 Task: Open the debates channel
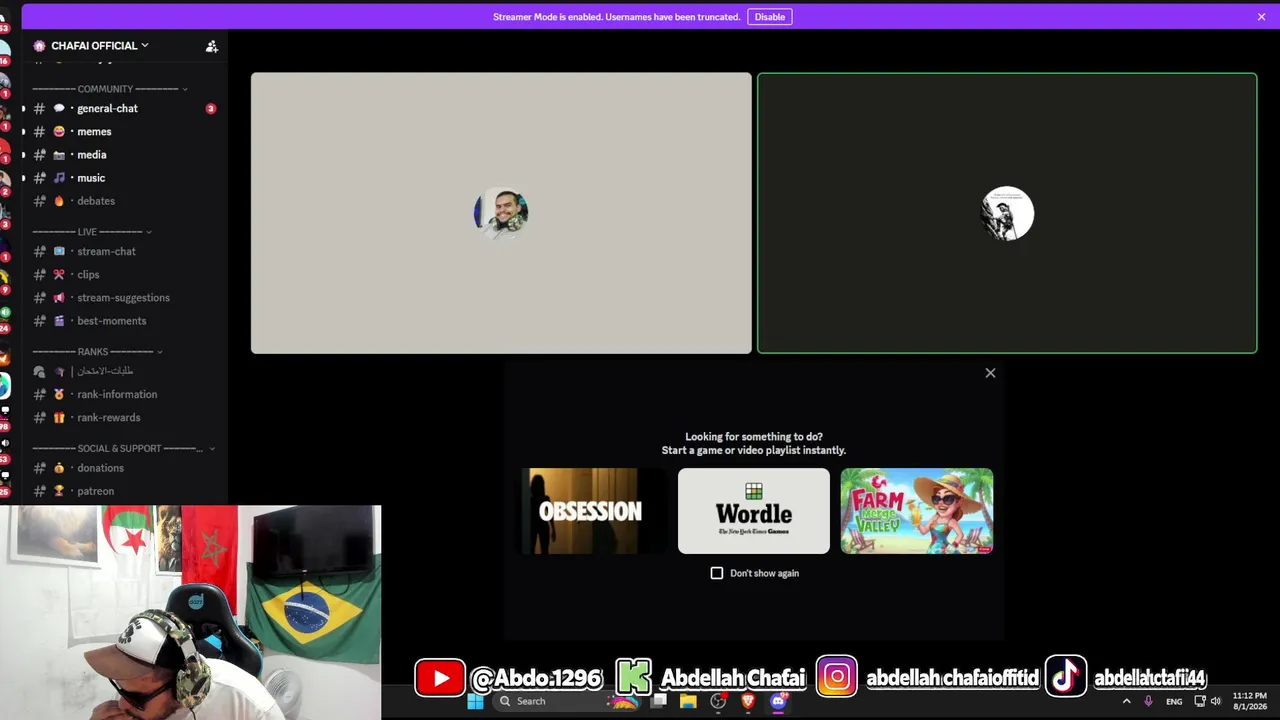click(x=125, y=200)
